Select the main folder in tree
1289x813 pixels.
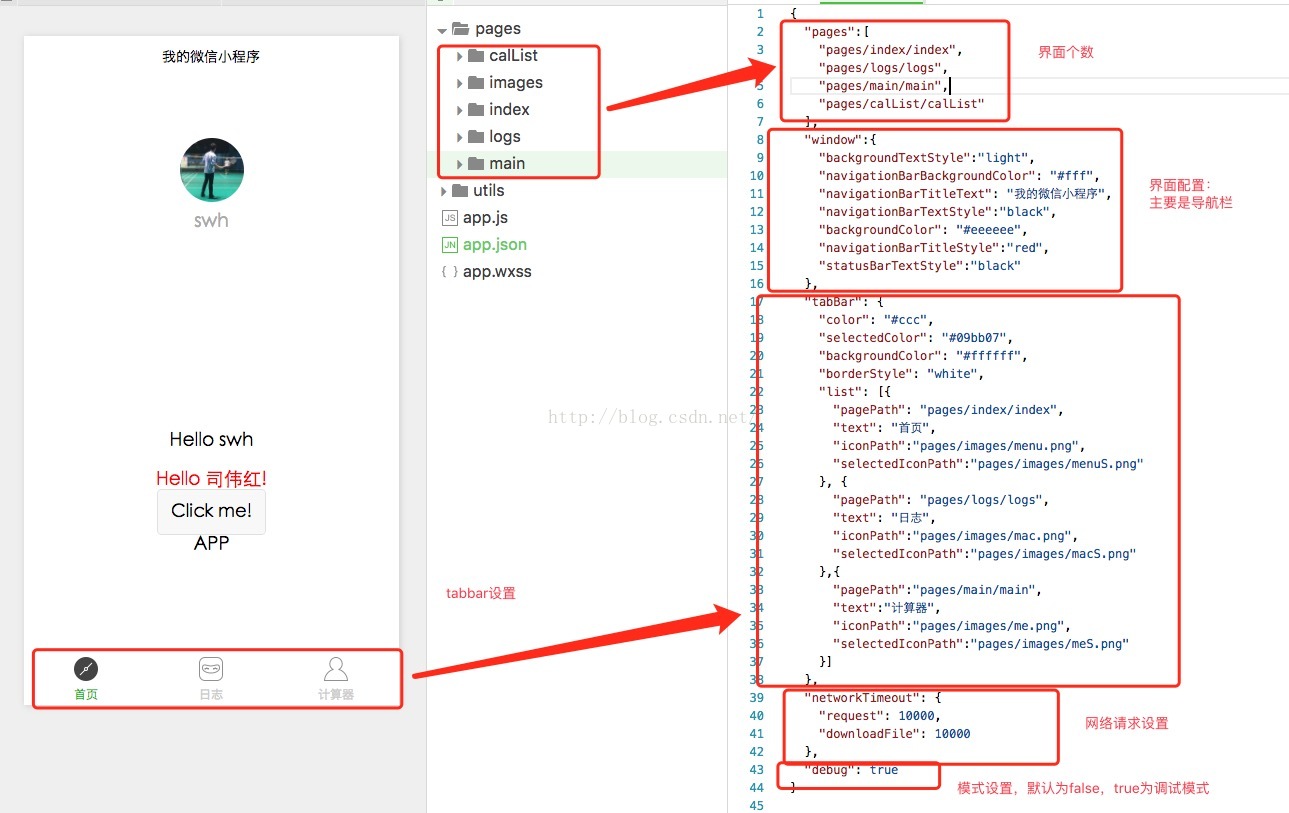[x=507, y=164]
